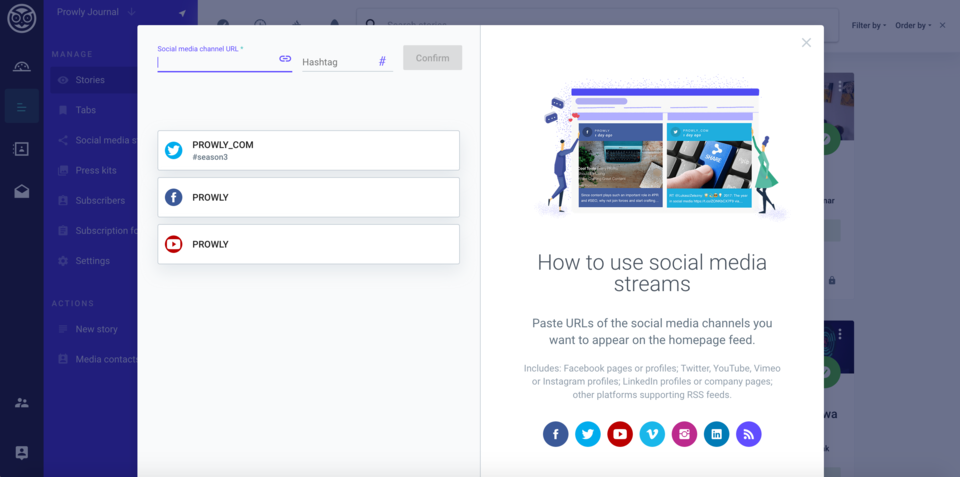Click the eye icon next to Stories
Viewport: 960px width, 477px height.
(x=62, y=80)
